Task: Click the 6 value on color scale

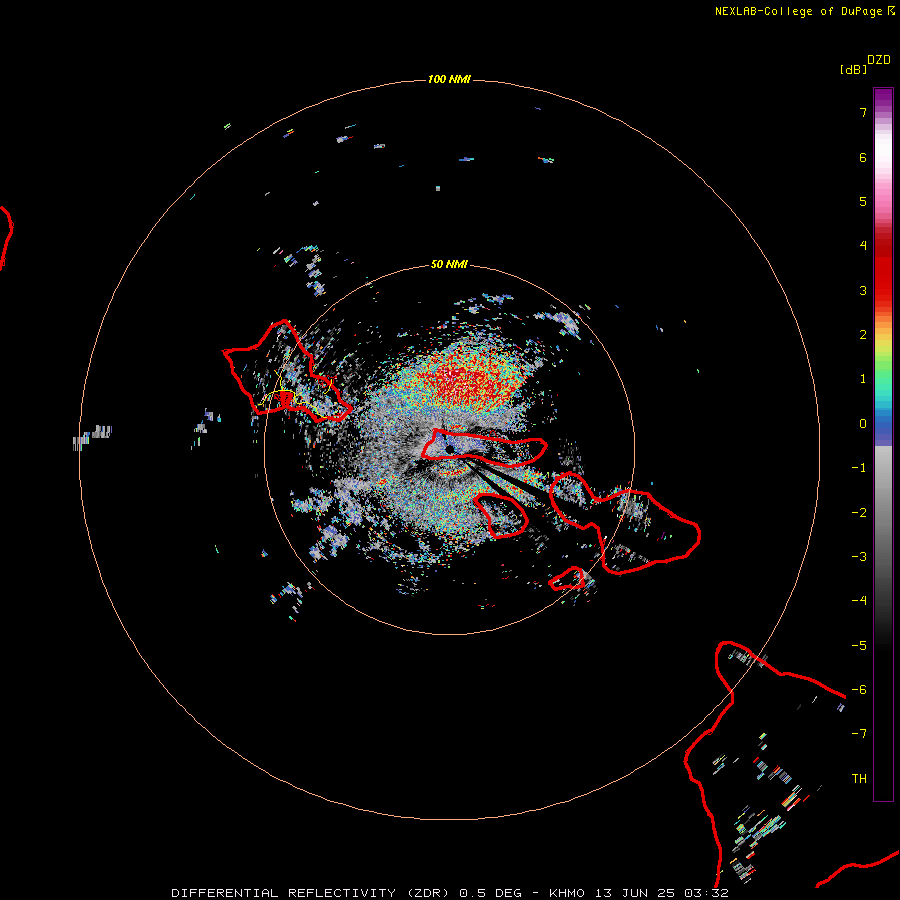Action: [863, 157]
